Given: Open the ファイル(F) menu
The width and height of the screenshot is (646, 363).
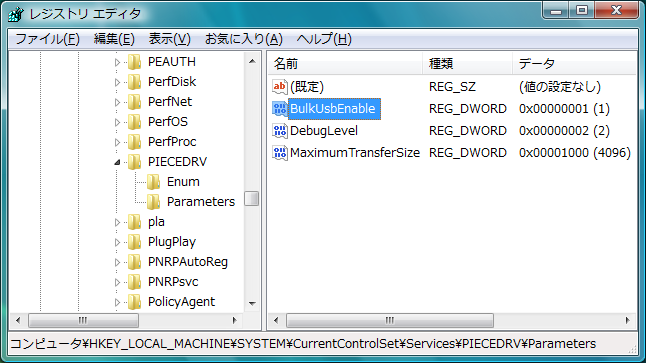Looking at the screenshot, I should pyautogui.click(x=47, y=39).
